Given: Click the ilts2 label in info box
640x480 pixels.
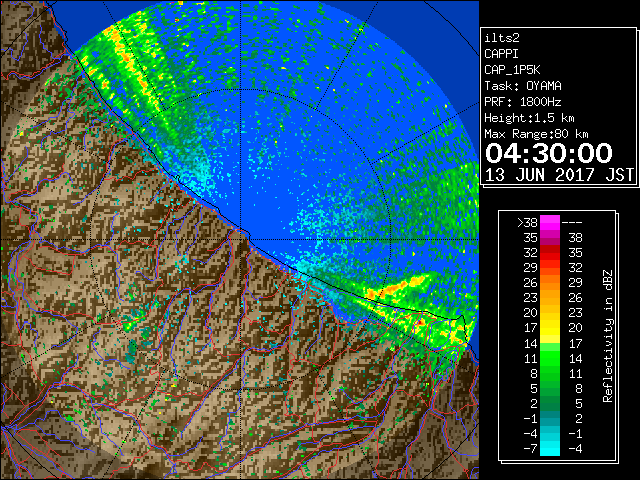Looking at the screenshot, I should click(502, 38).
